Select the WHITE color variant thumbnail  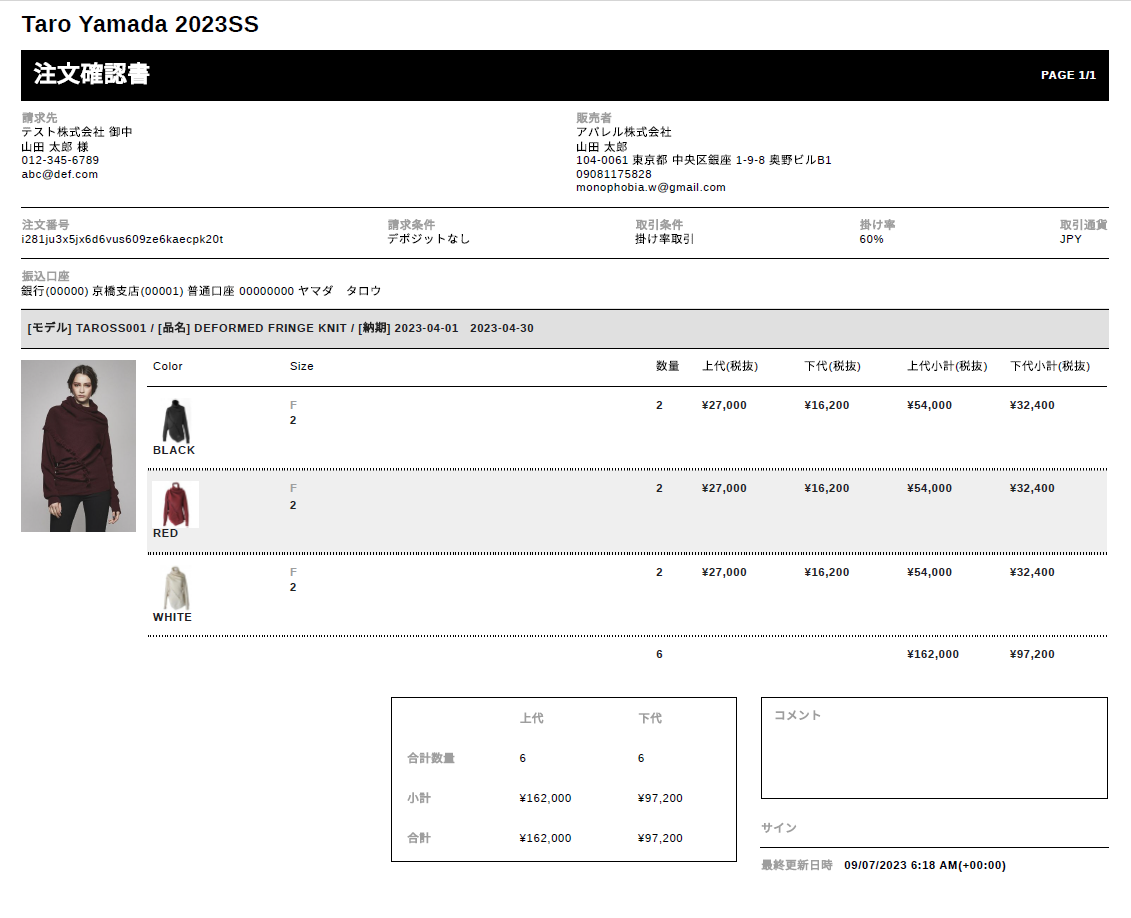pos(176,588)
